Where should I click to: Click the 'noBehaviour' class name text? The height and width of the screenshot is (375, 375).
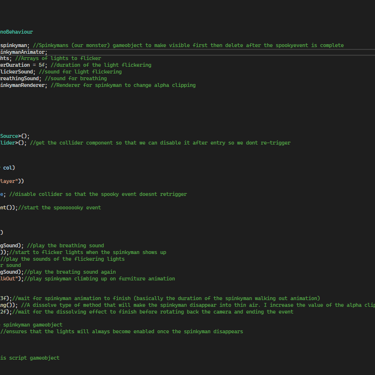[16, 32]
